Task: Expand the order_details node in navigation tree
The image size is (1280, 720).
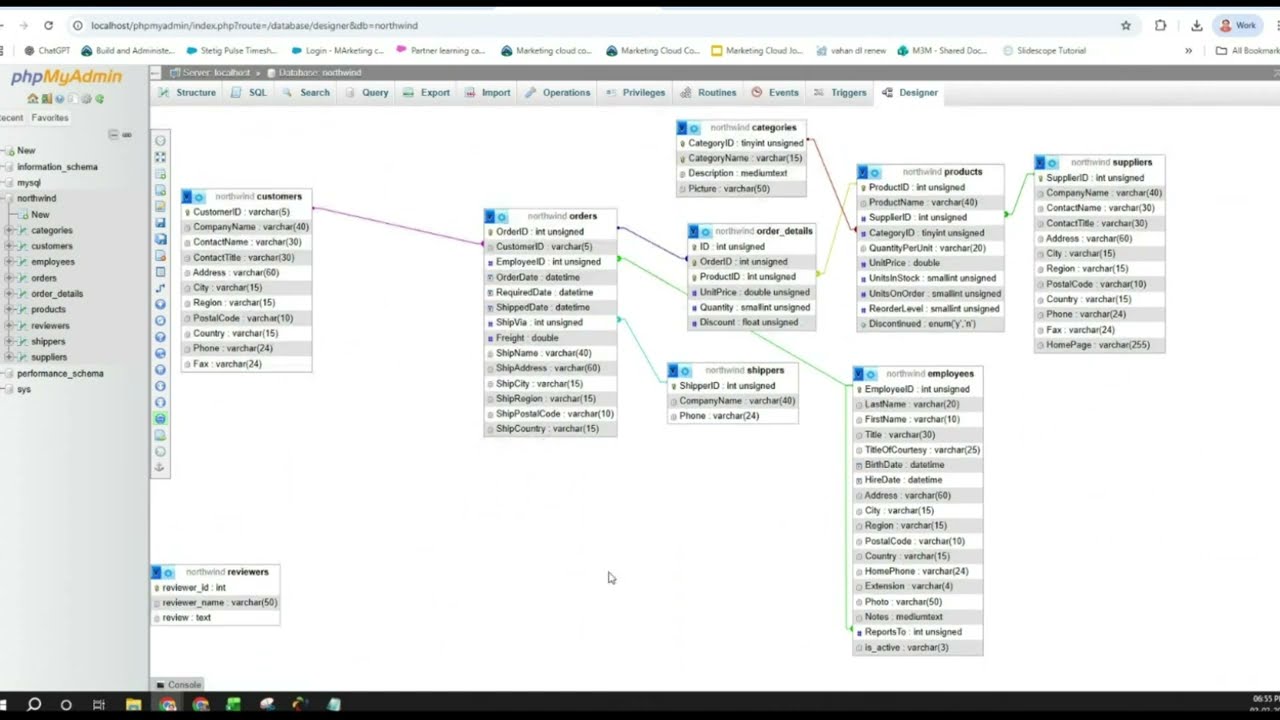Action: (x=9, y=294)
